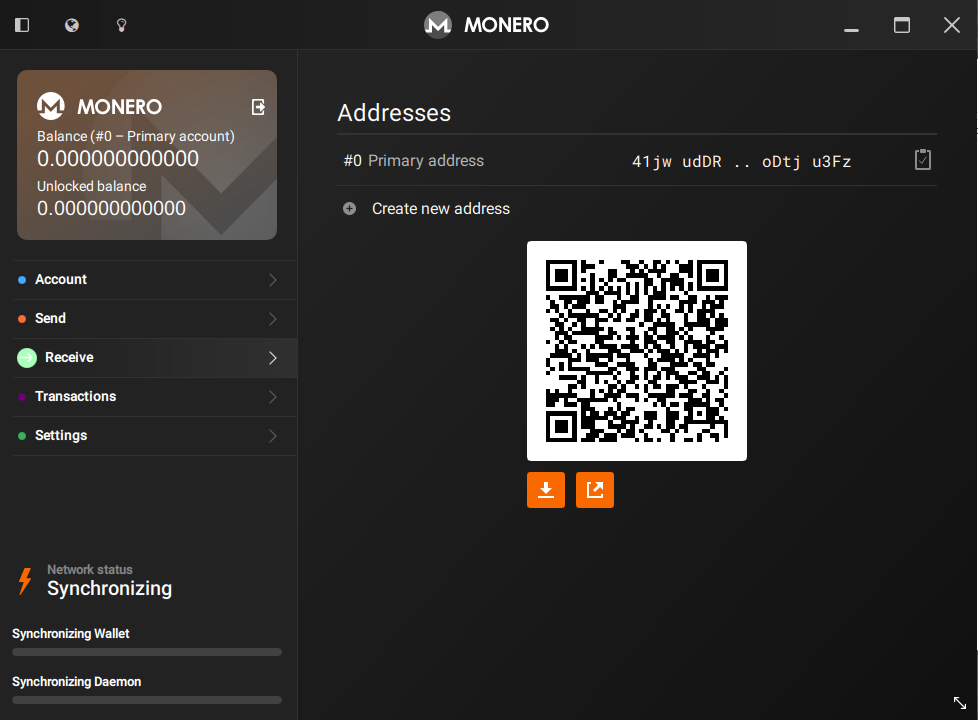
Task: Click the chevron next to Receive
Action: point(273,358)
